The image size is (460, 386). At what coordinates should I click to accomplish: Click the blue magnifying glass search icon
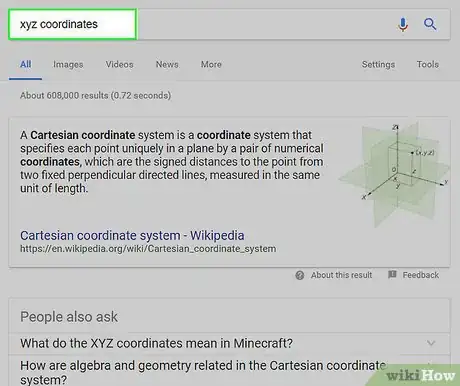430,24
